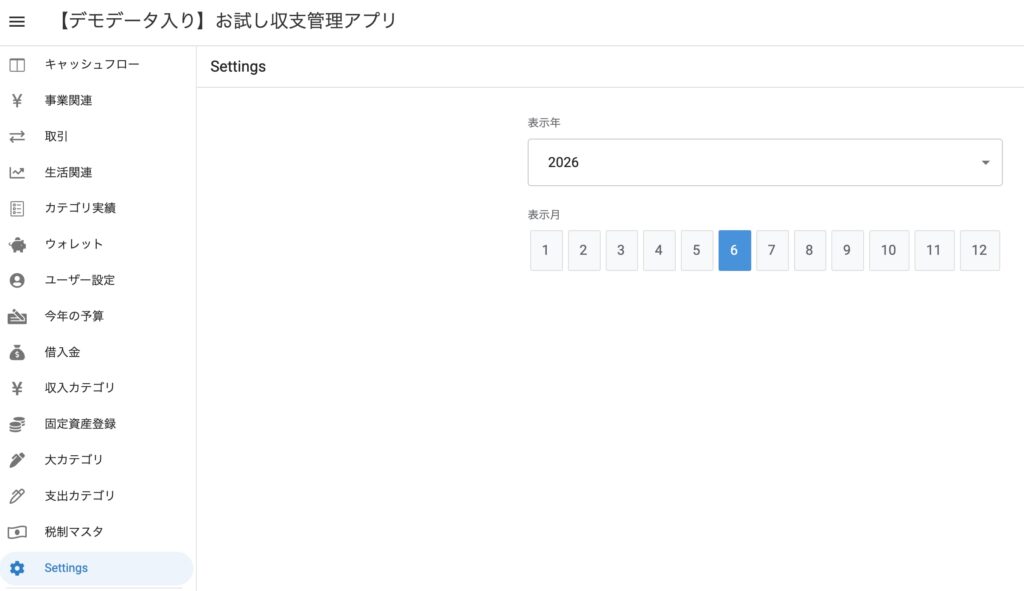Open the 表示年 dropdown arrow
Screen dimensions: 1024x591
coord(985,163)
